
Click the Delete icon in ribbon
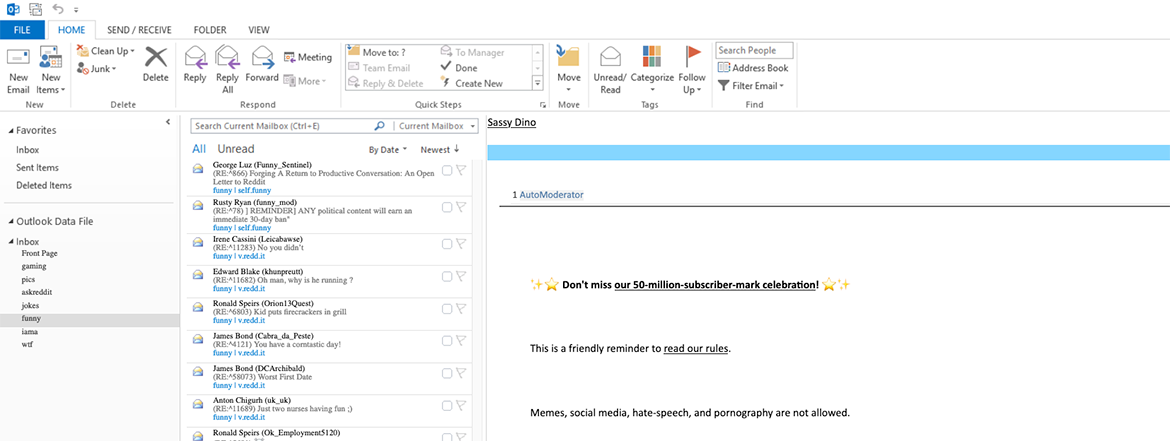155,59
